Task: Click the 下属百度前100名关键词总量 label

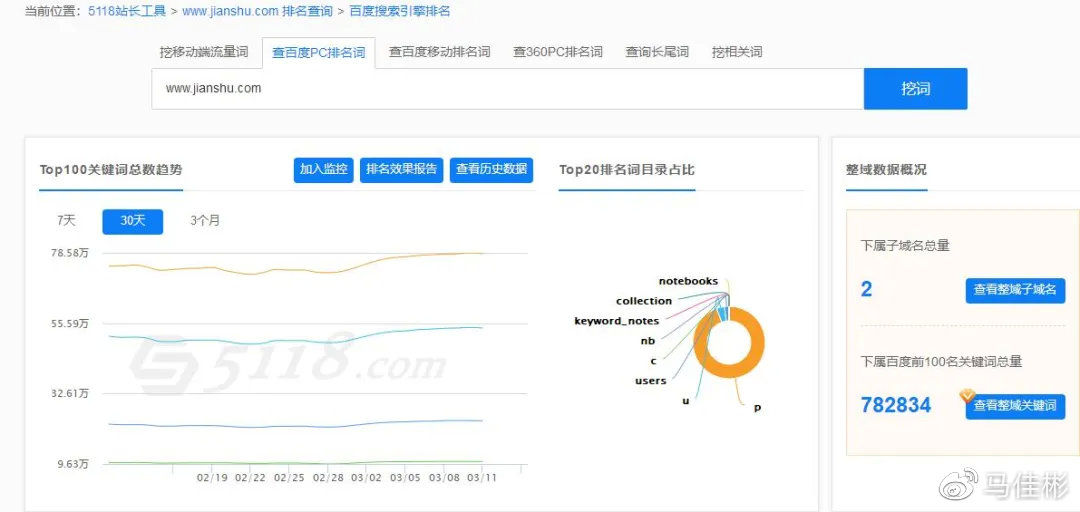Action: point(941,361)
